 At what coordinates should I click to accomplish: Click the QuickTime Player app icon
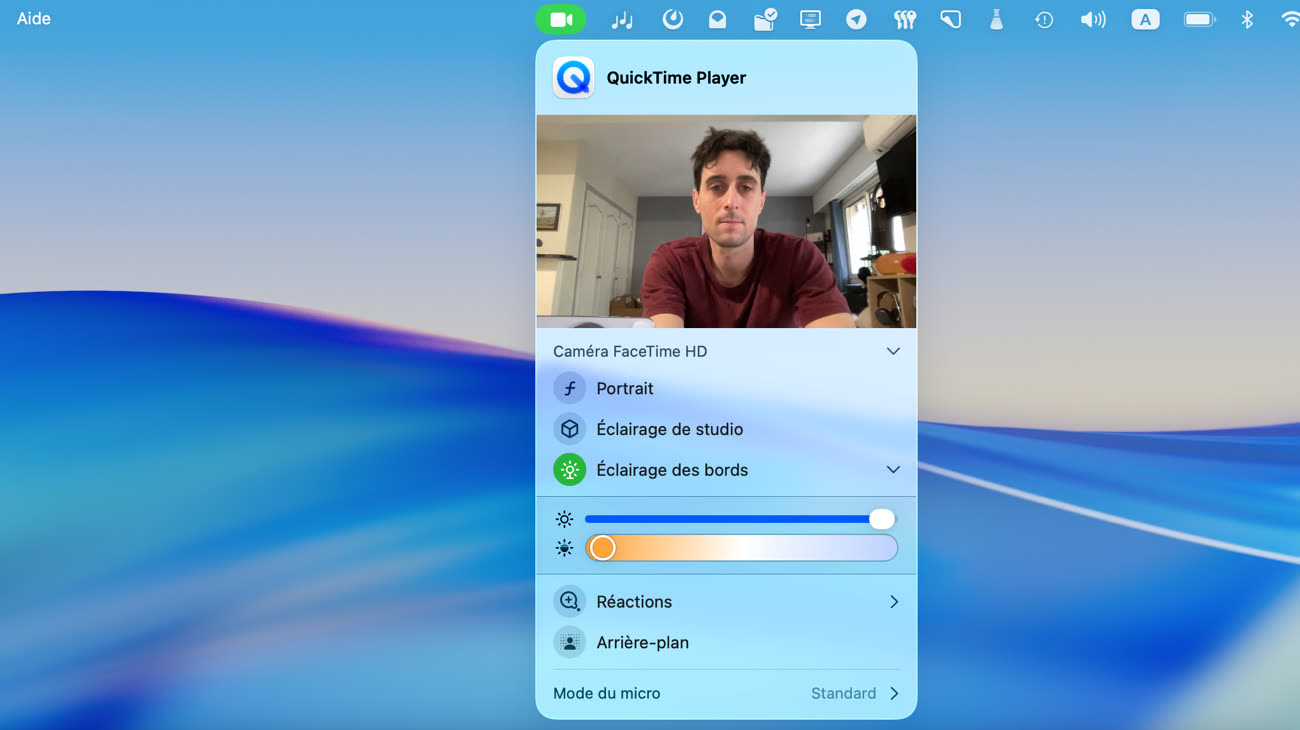click(x=573, y=78)
